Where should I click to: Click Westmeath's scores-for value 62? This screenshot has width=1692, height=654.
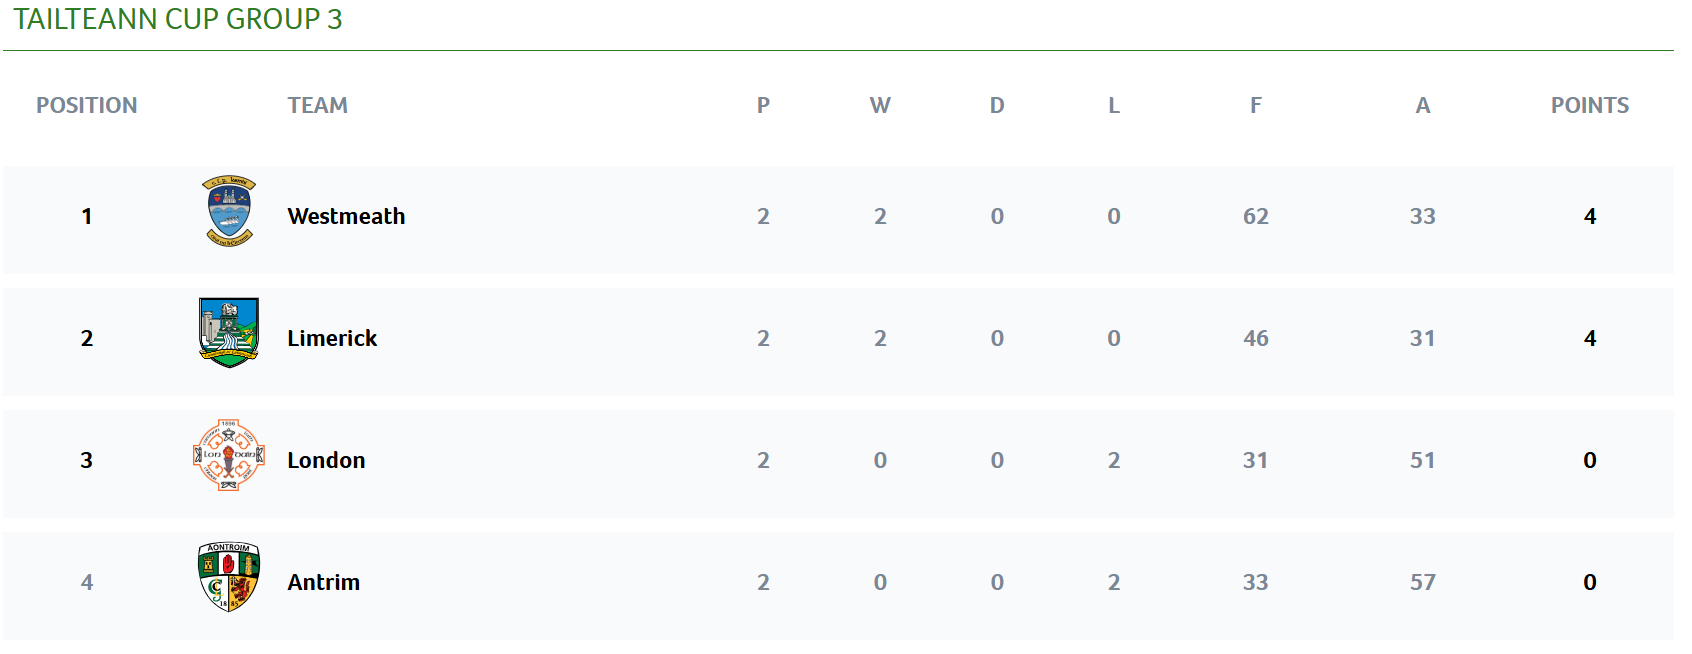(1255, 216)
